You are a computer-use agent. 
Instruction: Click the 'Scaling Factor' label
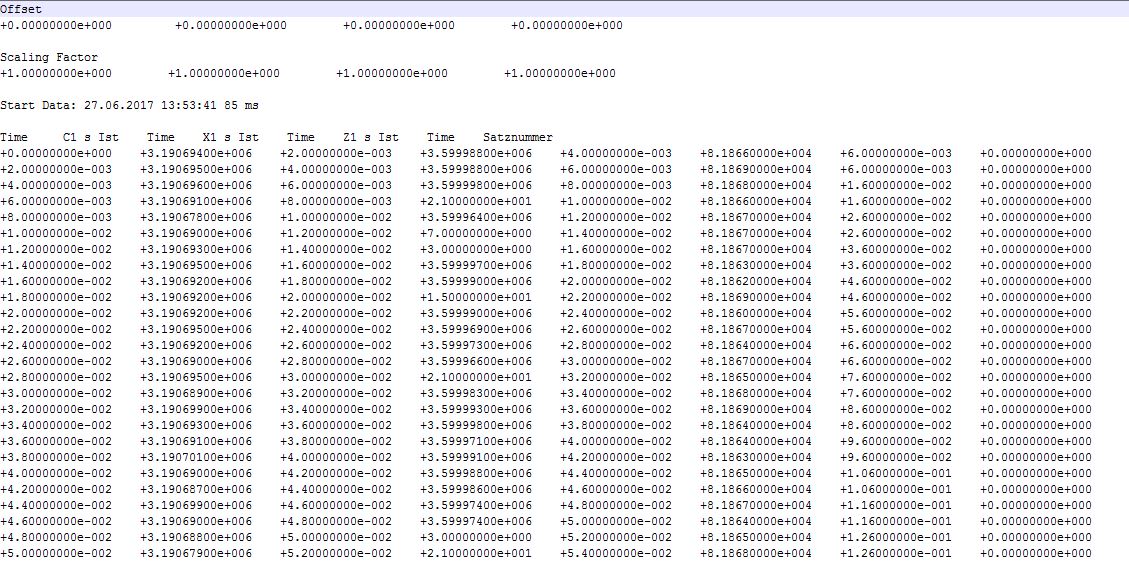(x=49, y=58)
